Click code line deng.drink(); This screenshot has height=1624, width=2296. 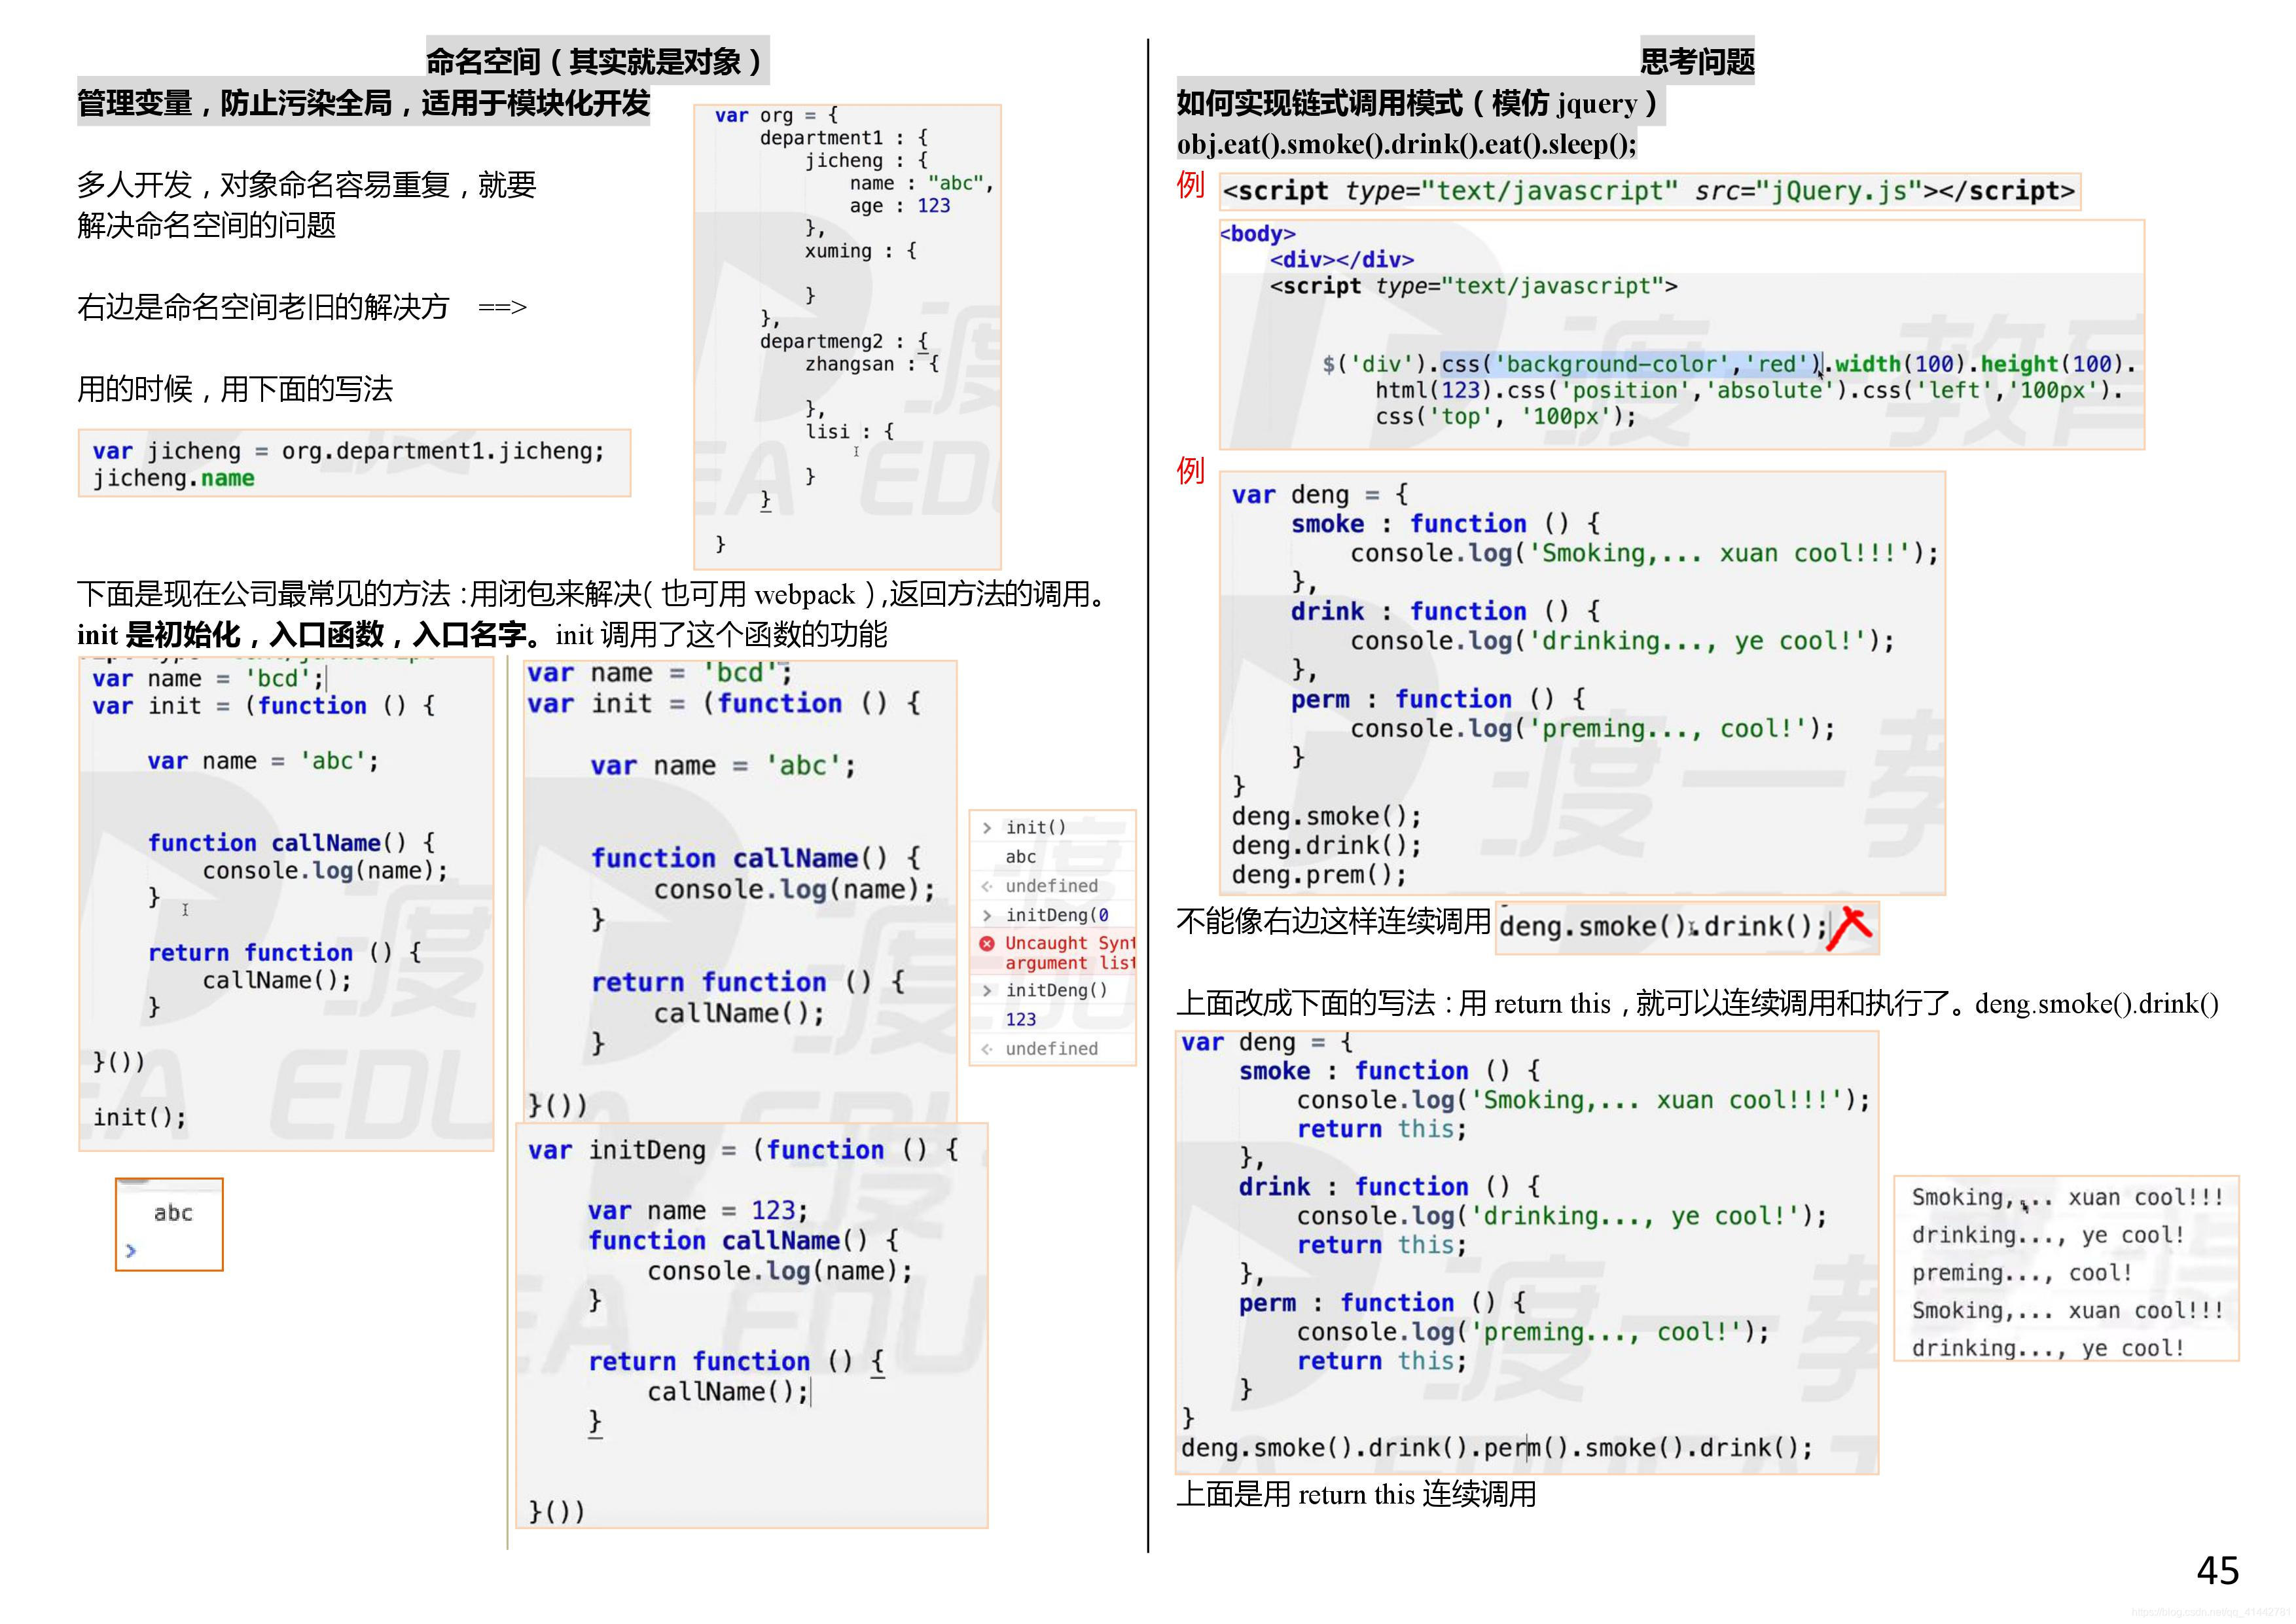pyautogui.click(x=1326, y=846)
